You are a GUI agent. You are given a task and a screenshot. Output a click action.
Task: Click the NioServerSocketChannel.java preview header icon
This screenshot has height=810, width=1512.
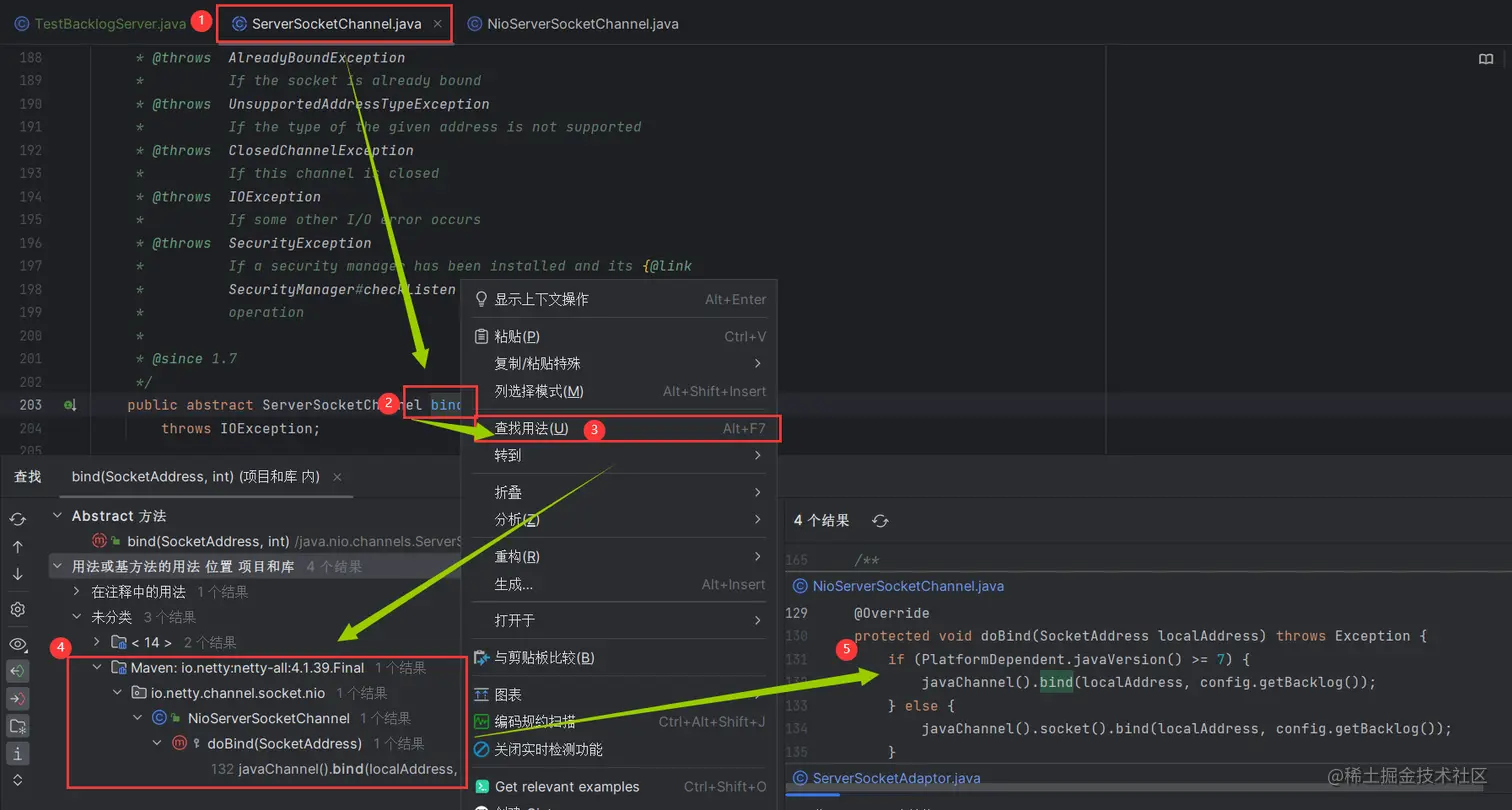point(800,586)
